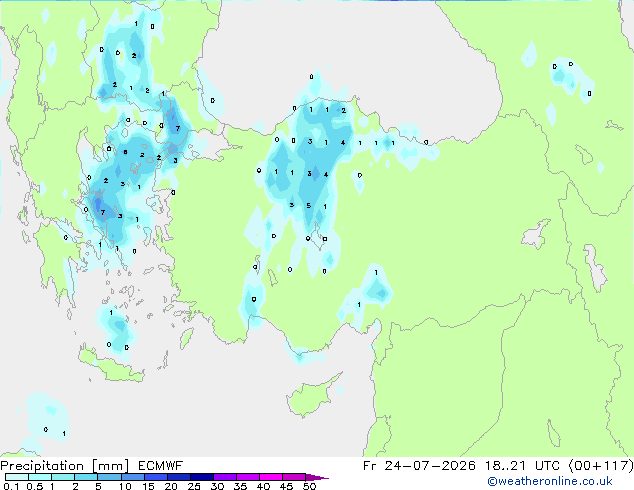Image resolution: width=634 pixels, height=490 pixels.
Task: Click the 25–30 mm dark navy legend box
Action: [x=201, y=477]
